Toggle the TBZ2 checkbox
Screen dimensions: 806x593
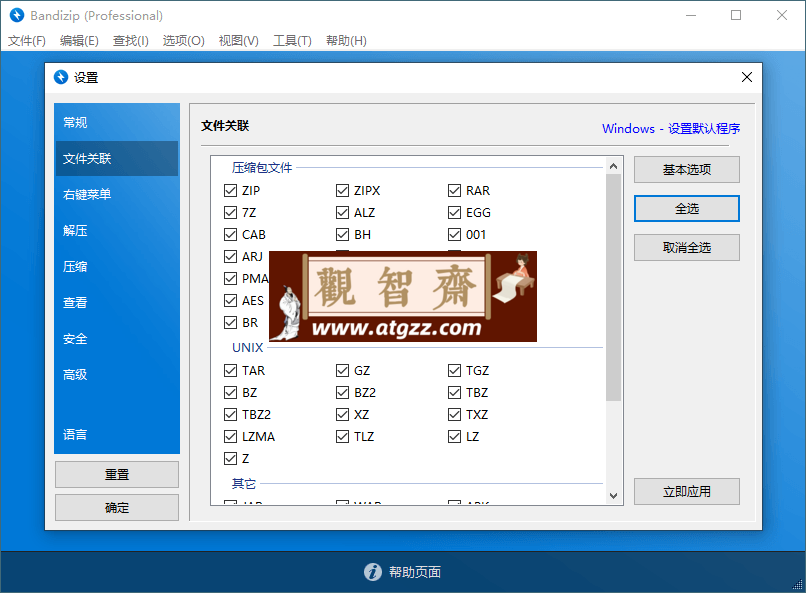click(230, 414)
